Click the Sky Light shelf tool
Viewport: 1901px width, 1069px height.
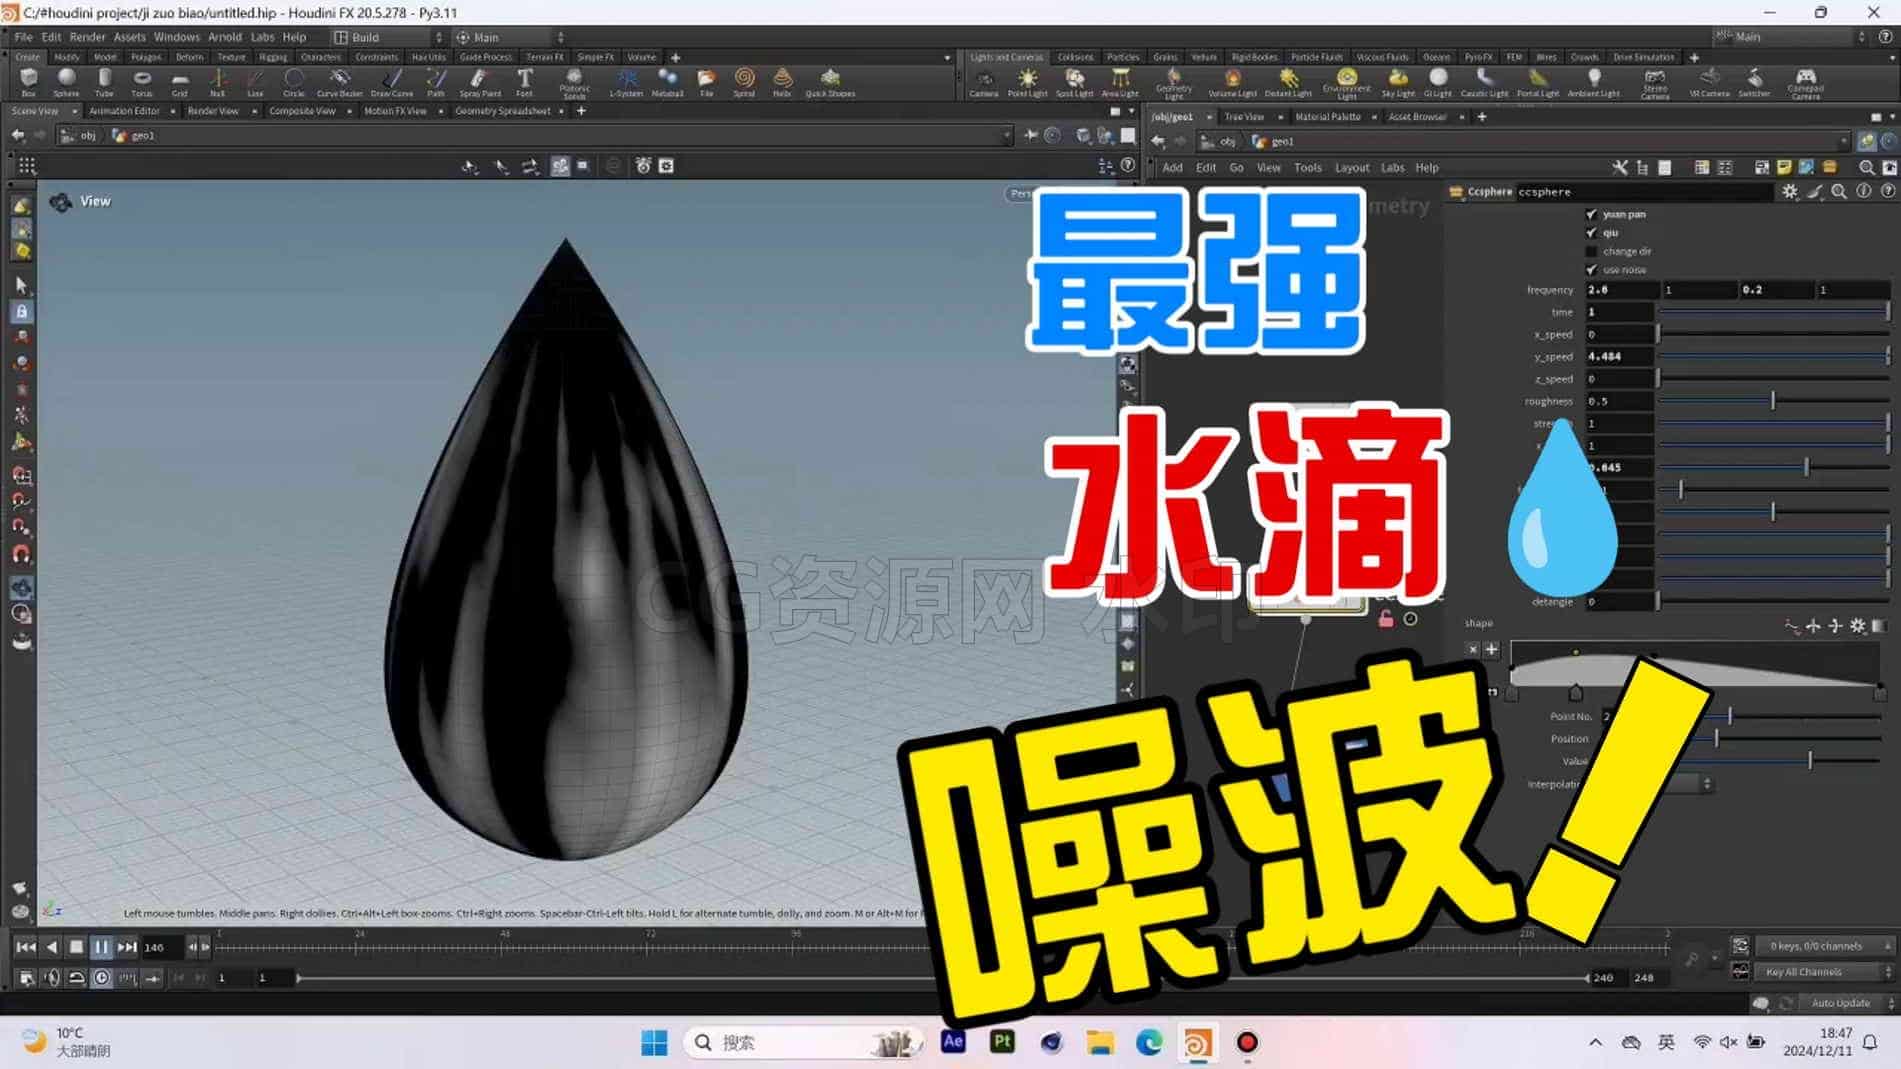click(x=1398, y=83)
